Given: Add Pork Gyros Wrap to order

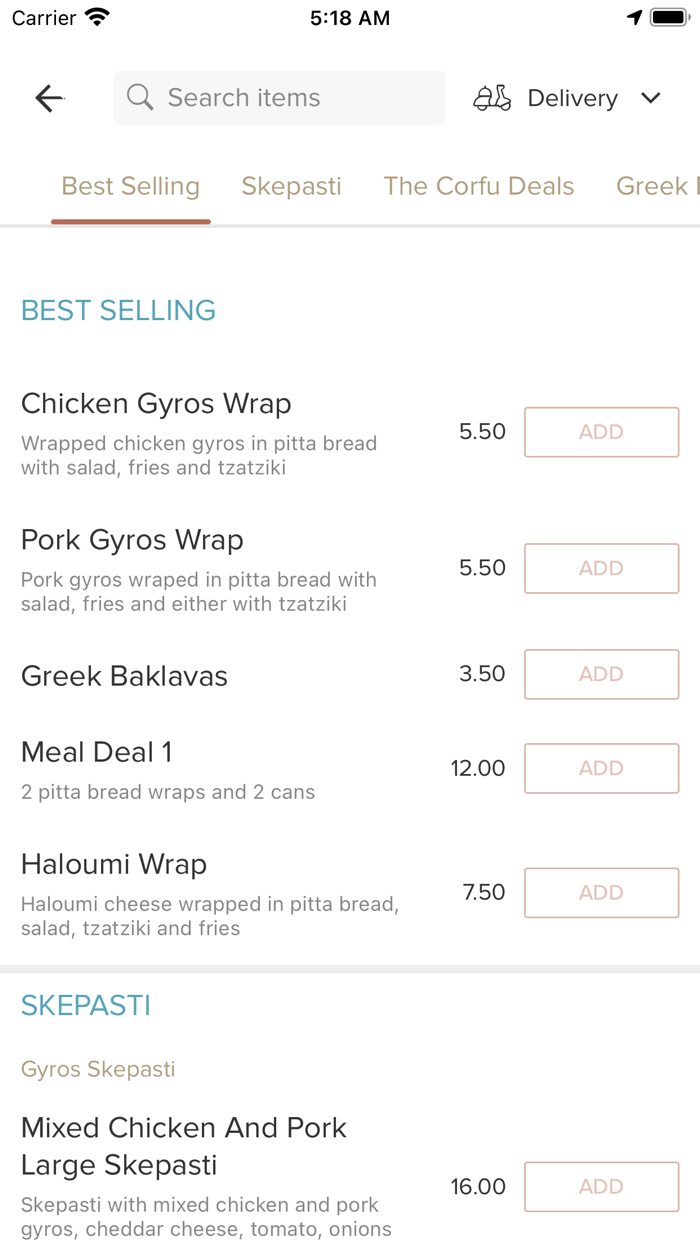Looking at the screenshot, I should click(601, 568).
